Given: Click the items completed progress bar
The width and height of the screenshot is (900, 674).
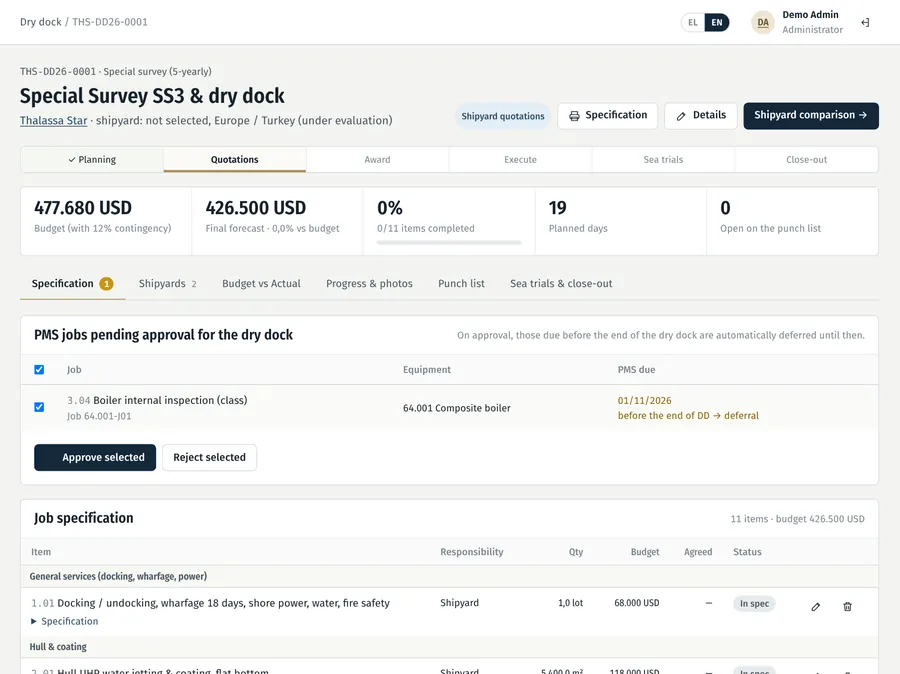Looking at the screenshot, I should 449,243.
